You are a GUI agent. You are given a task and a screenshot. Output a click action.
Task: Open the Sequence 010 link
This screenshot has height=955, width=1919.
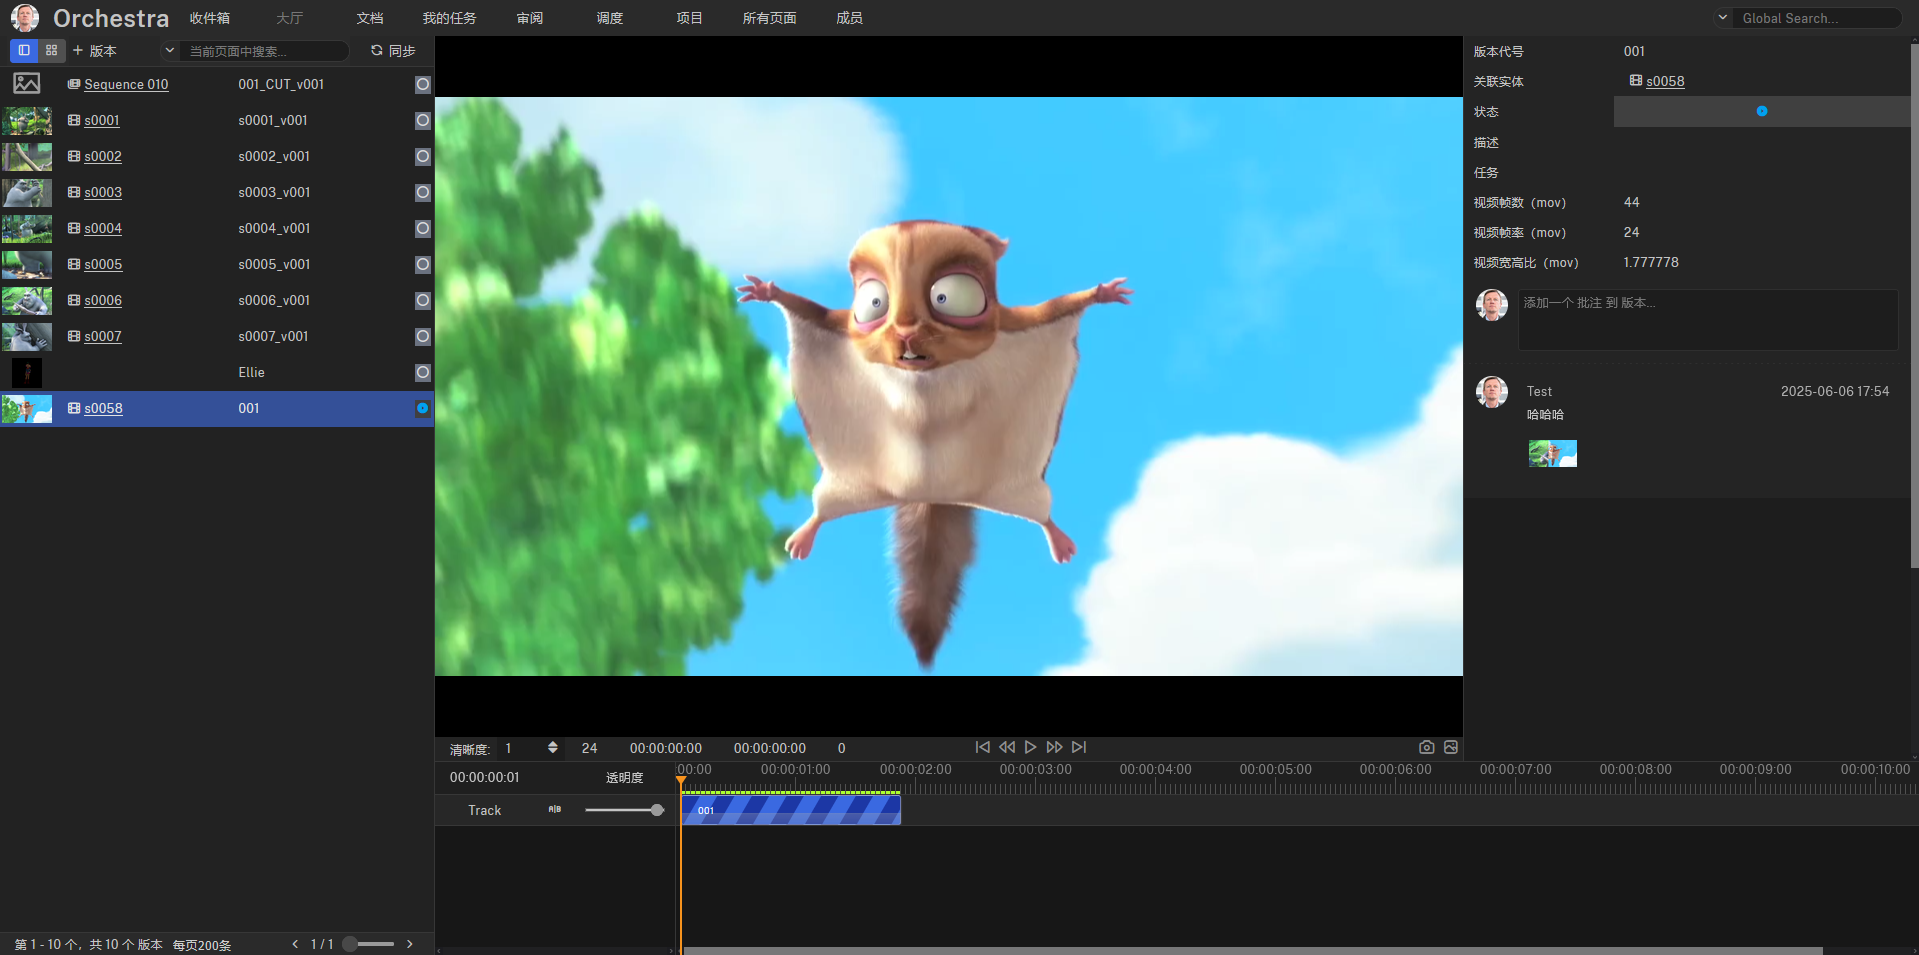tap(126, 84)
